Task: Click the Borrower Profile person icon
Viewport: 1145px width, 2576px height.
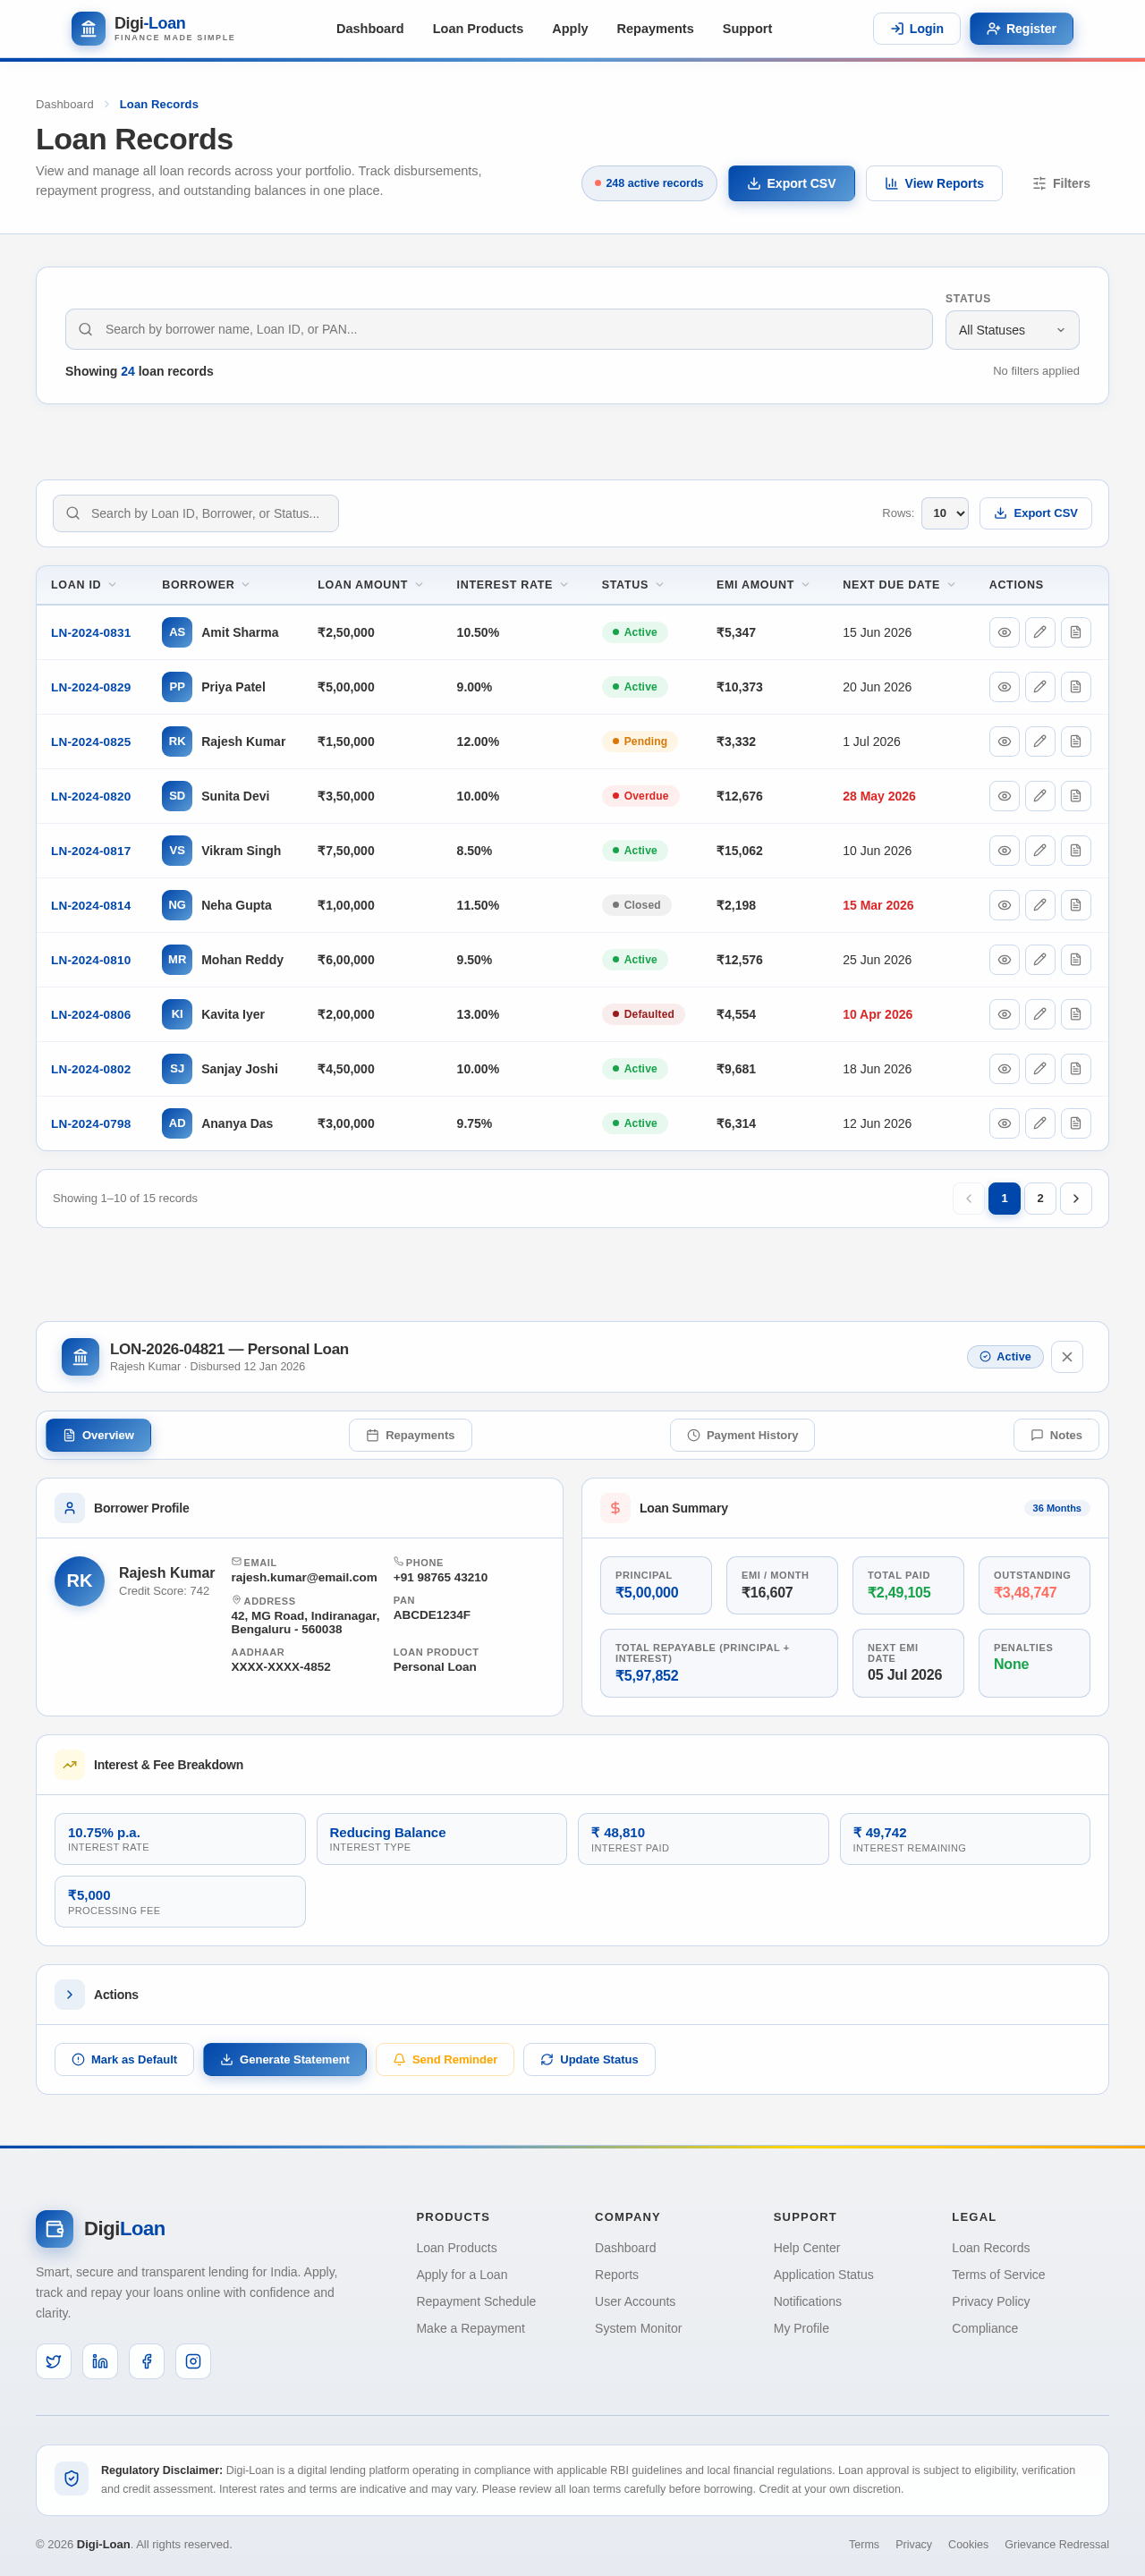Action: 70,1508
